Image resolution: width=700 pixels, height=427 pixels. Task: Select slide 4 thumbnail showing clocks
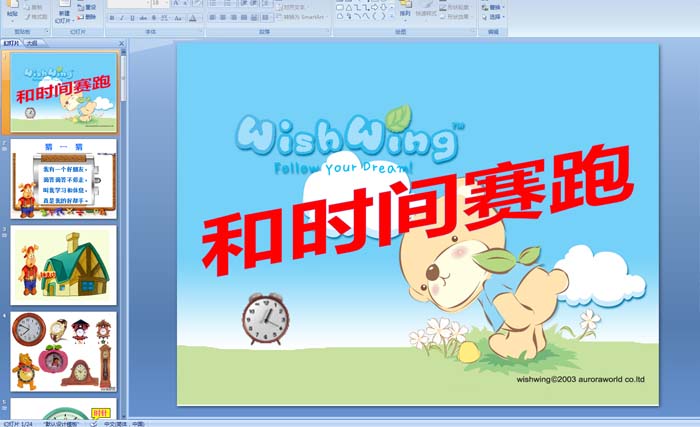(x=64, y=352)
